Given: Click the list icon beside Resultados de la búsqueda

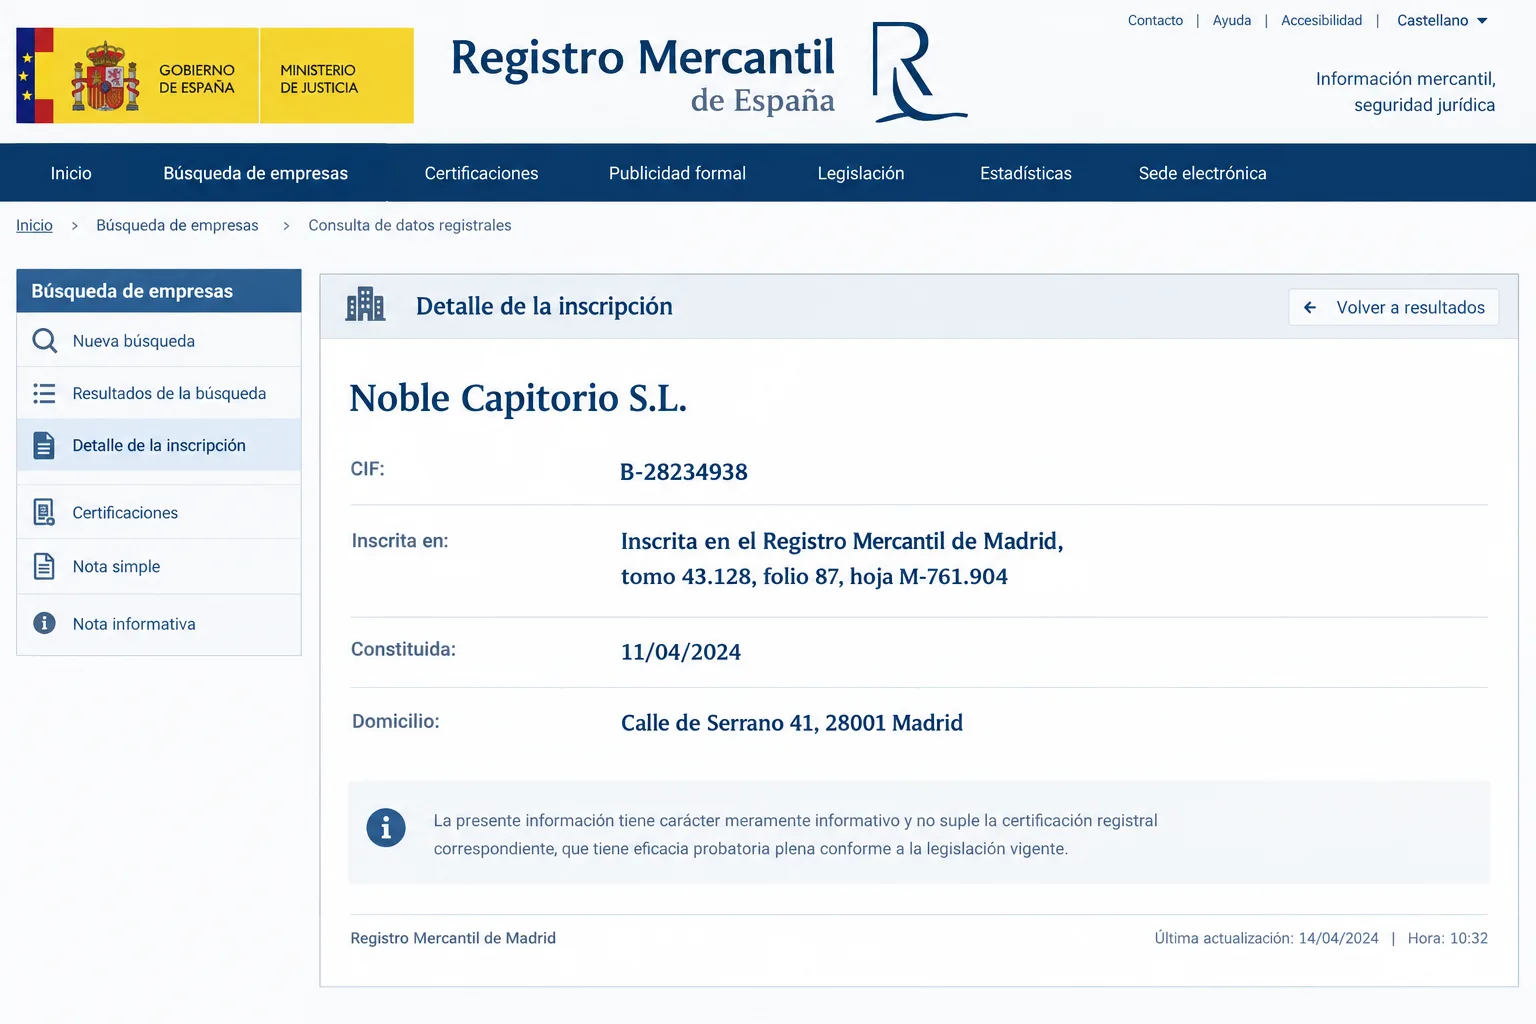Looking at the screenshot, I should tap(44, 394).
